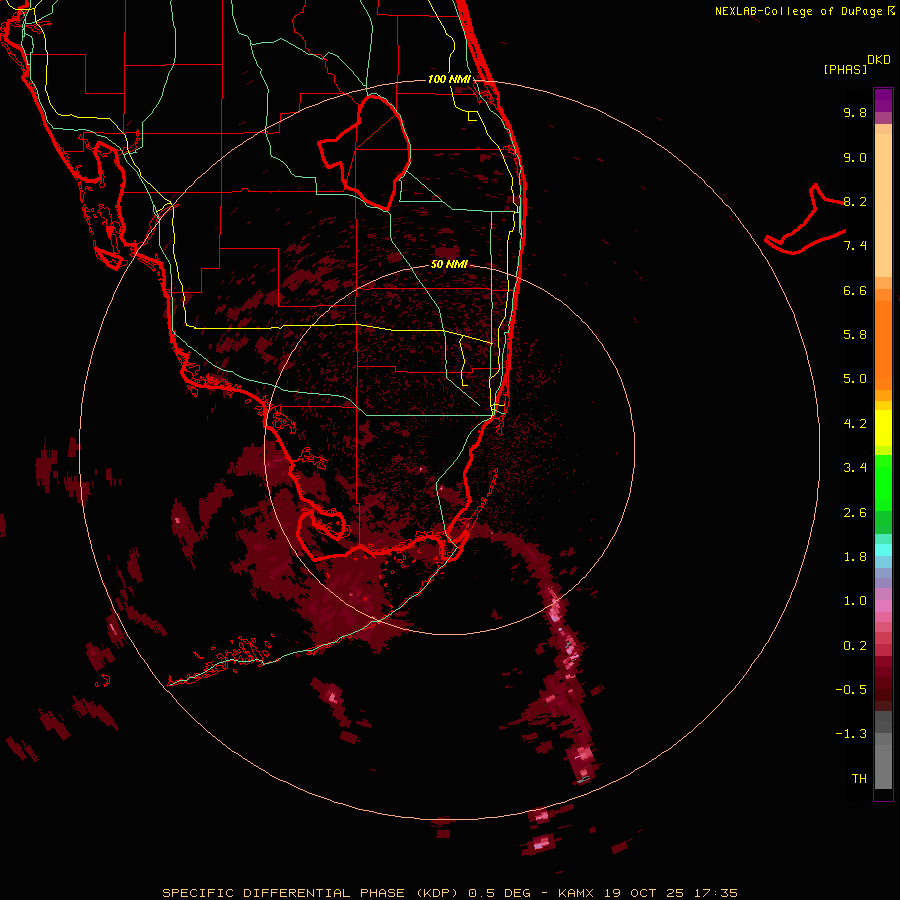This screenshot has height=900, width=900.
Task: Click the 50 NMI range ring label
Action: coord(449,264)
